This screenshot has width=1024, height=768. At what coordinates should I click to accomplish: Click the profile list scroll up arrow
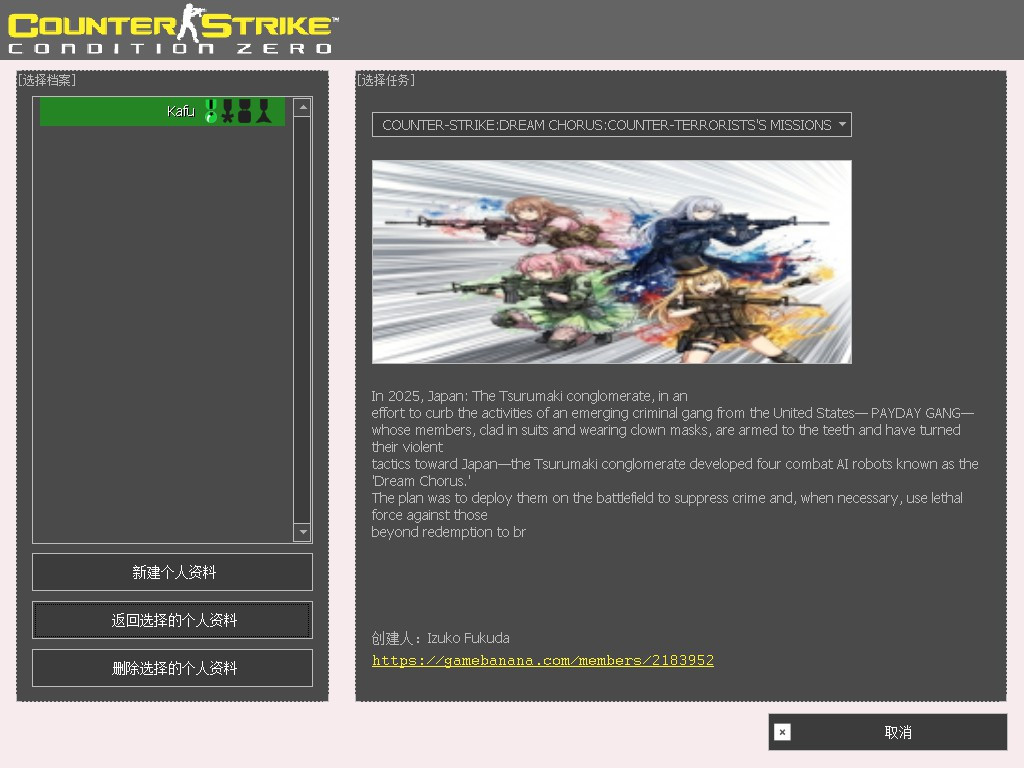302,107
